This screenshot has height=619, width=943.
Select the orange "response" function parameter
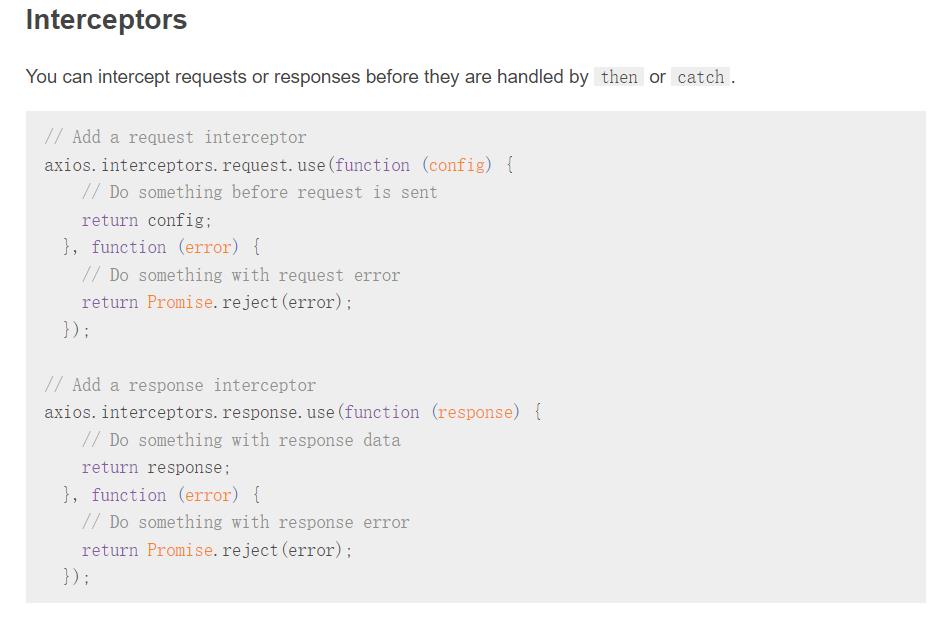(475, 412)
